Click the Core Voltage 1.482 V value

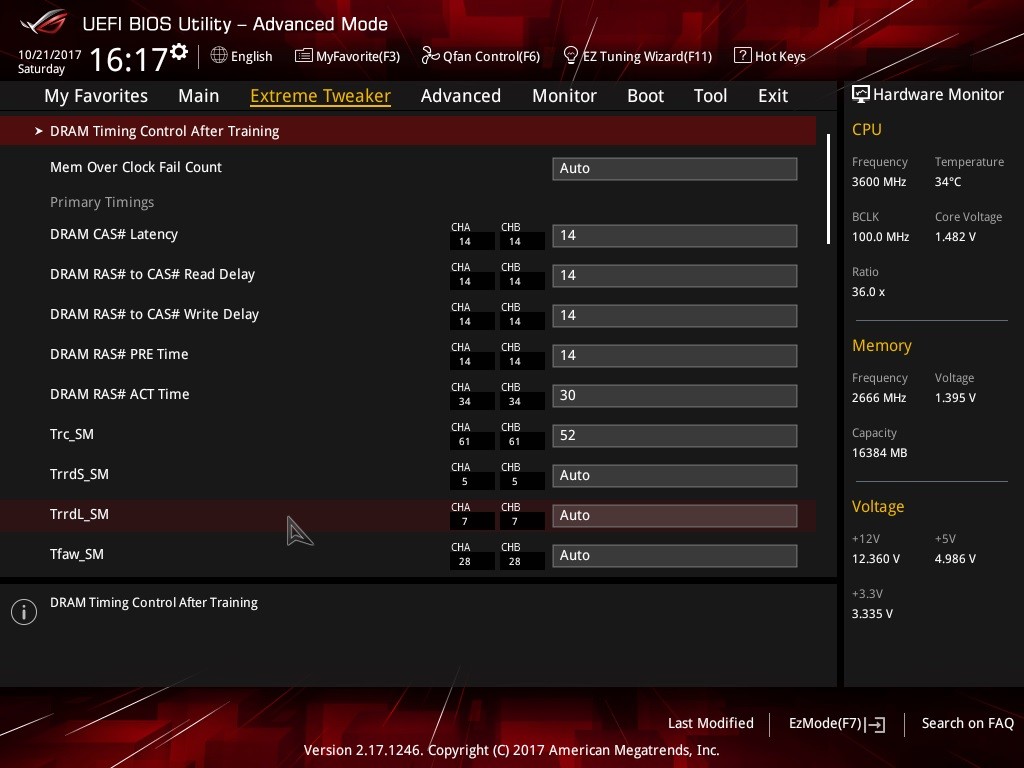(955, 236)
